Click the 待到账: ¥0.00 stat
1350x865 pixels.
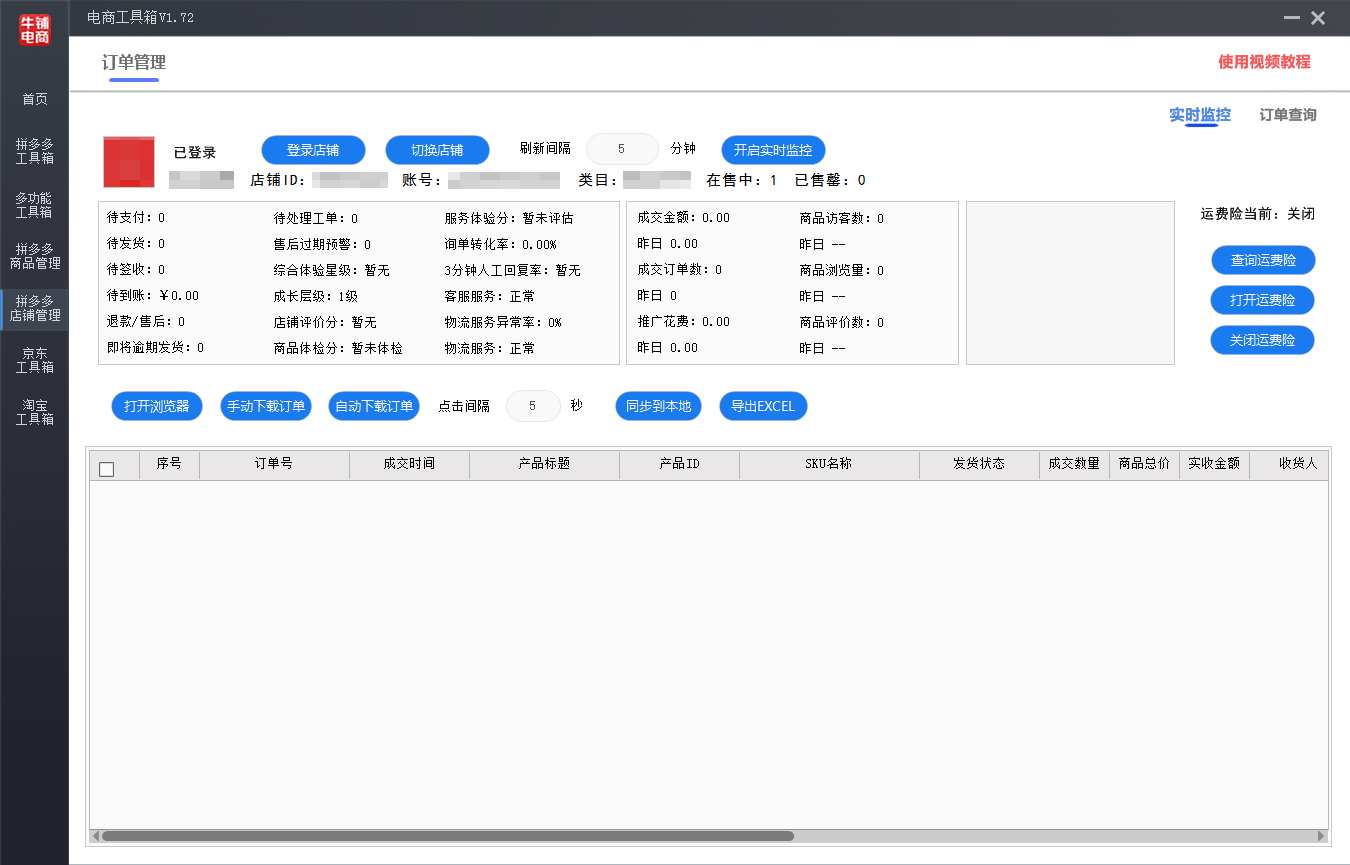[153, 296]
